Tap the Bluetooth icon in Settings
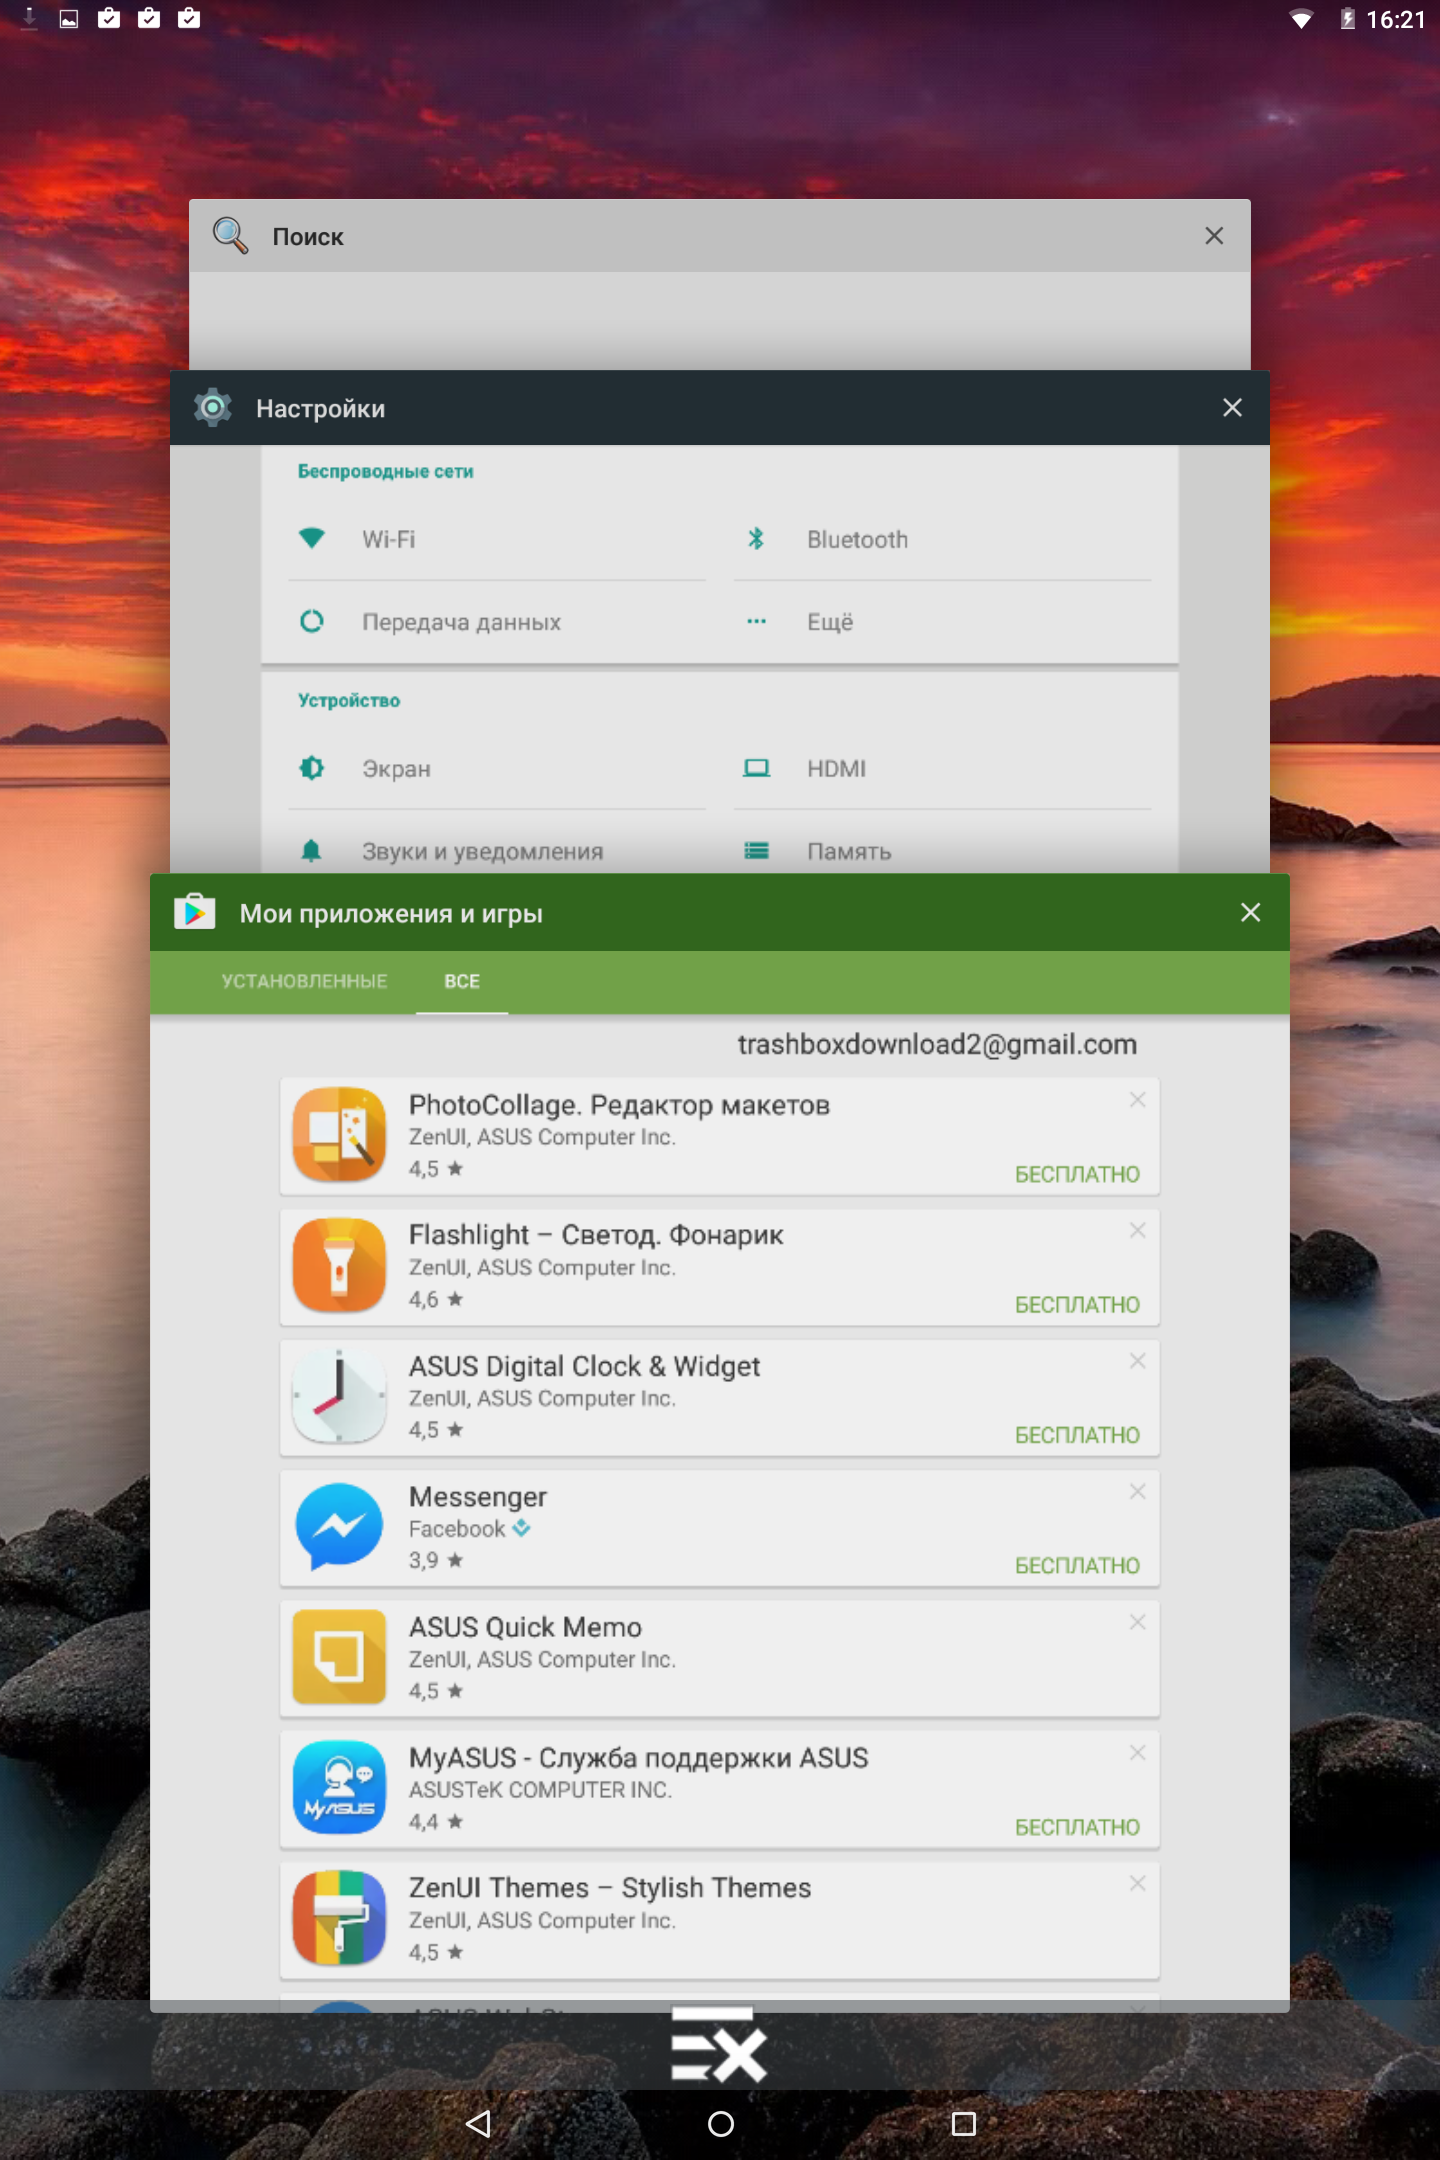The image size is (1440, 2160). [756, 539]
